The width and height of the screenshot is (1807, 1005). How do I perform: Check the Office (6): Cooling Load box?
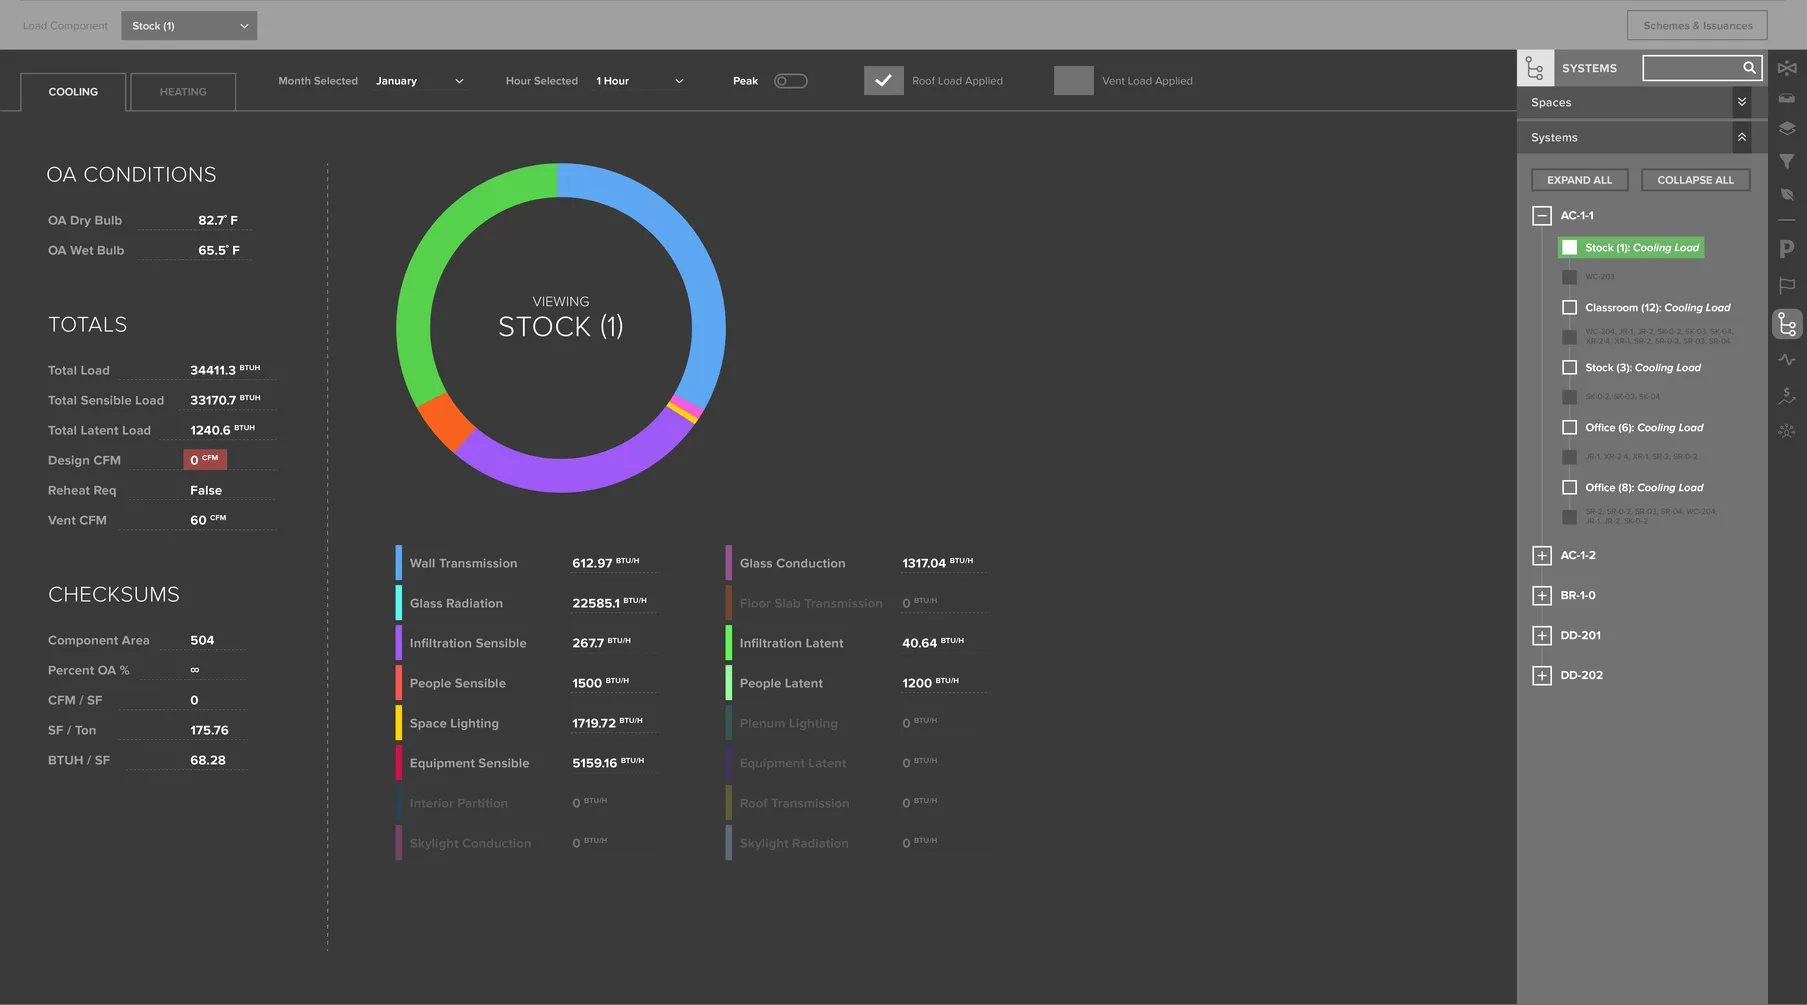point(1570,428)
